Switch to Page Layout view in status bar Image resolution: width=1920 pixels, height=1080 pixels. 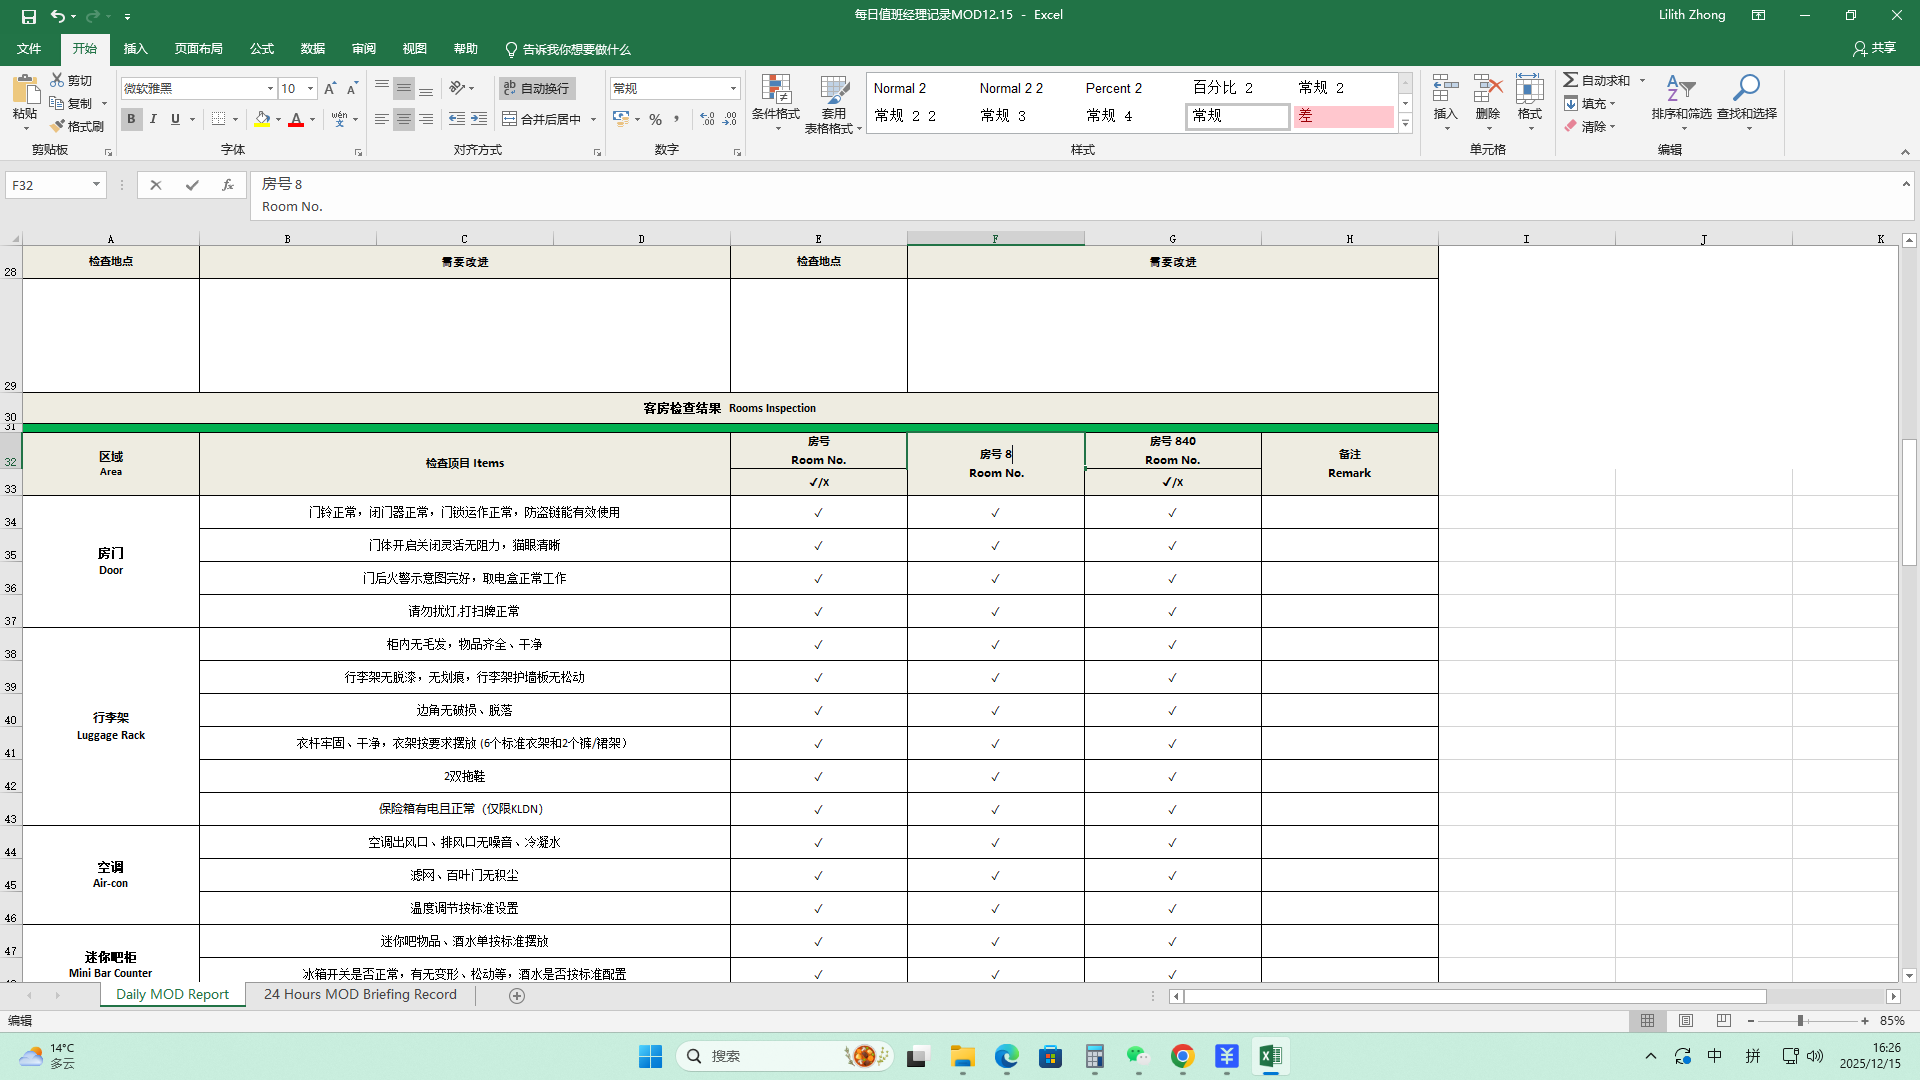click(x=1686, y=1021)
